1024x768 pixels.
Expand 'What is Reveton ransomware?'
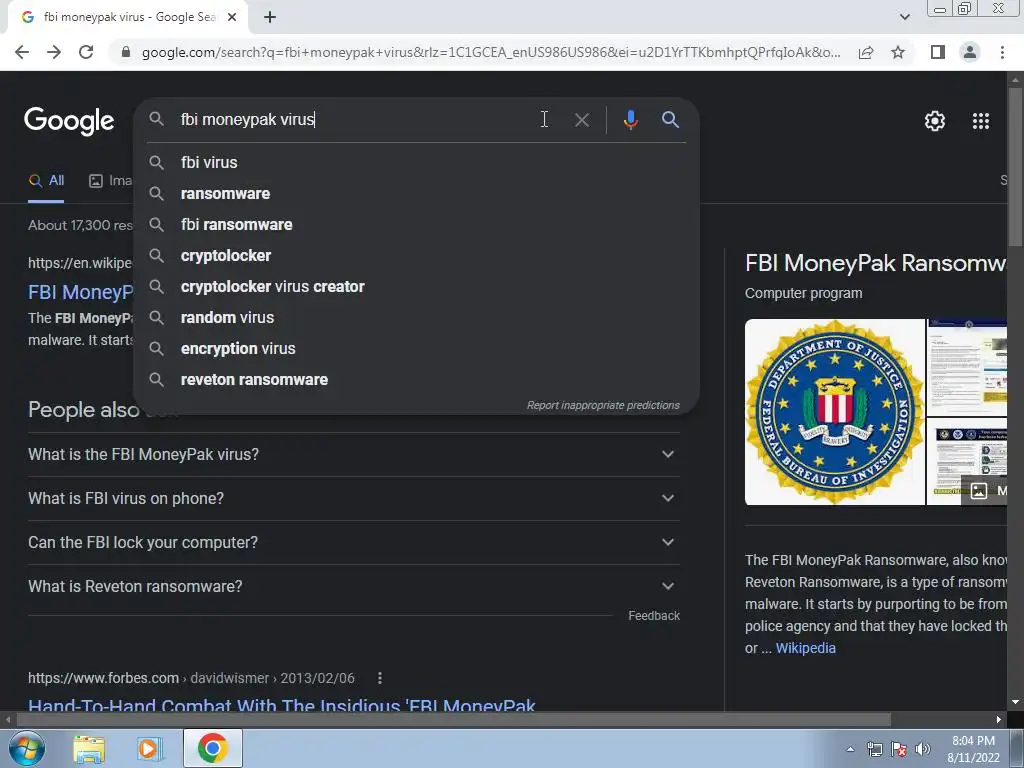pos(353,586)
